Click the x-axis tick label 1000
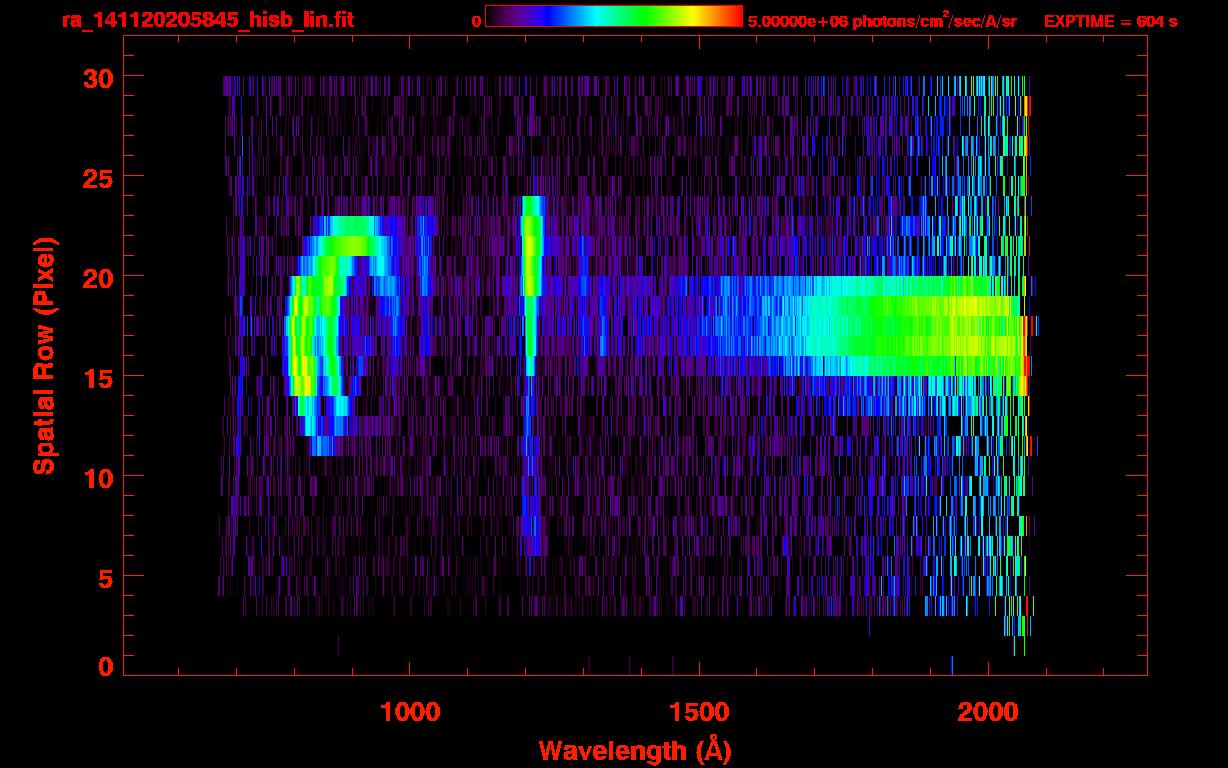Viewport: 1228px width, 768px height. click(x=409, y=712)
